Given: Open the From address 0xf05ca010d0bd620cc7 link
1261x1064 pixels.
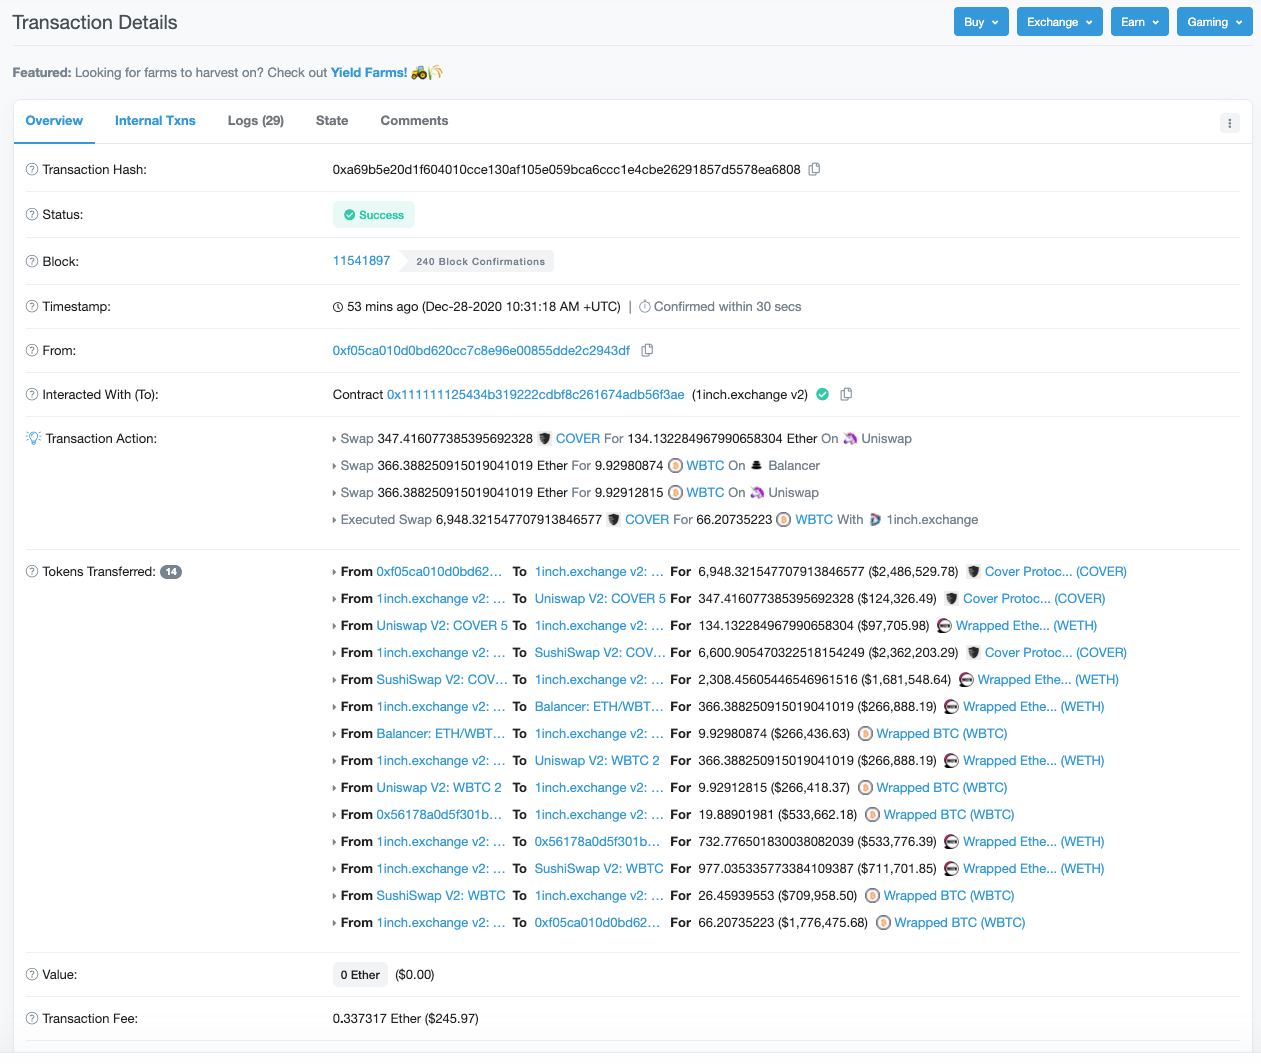Looking at the screenshot, I should [x=481, y=350].
